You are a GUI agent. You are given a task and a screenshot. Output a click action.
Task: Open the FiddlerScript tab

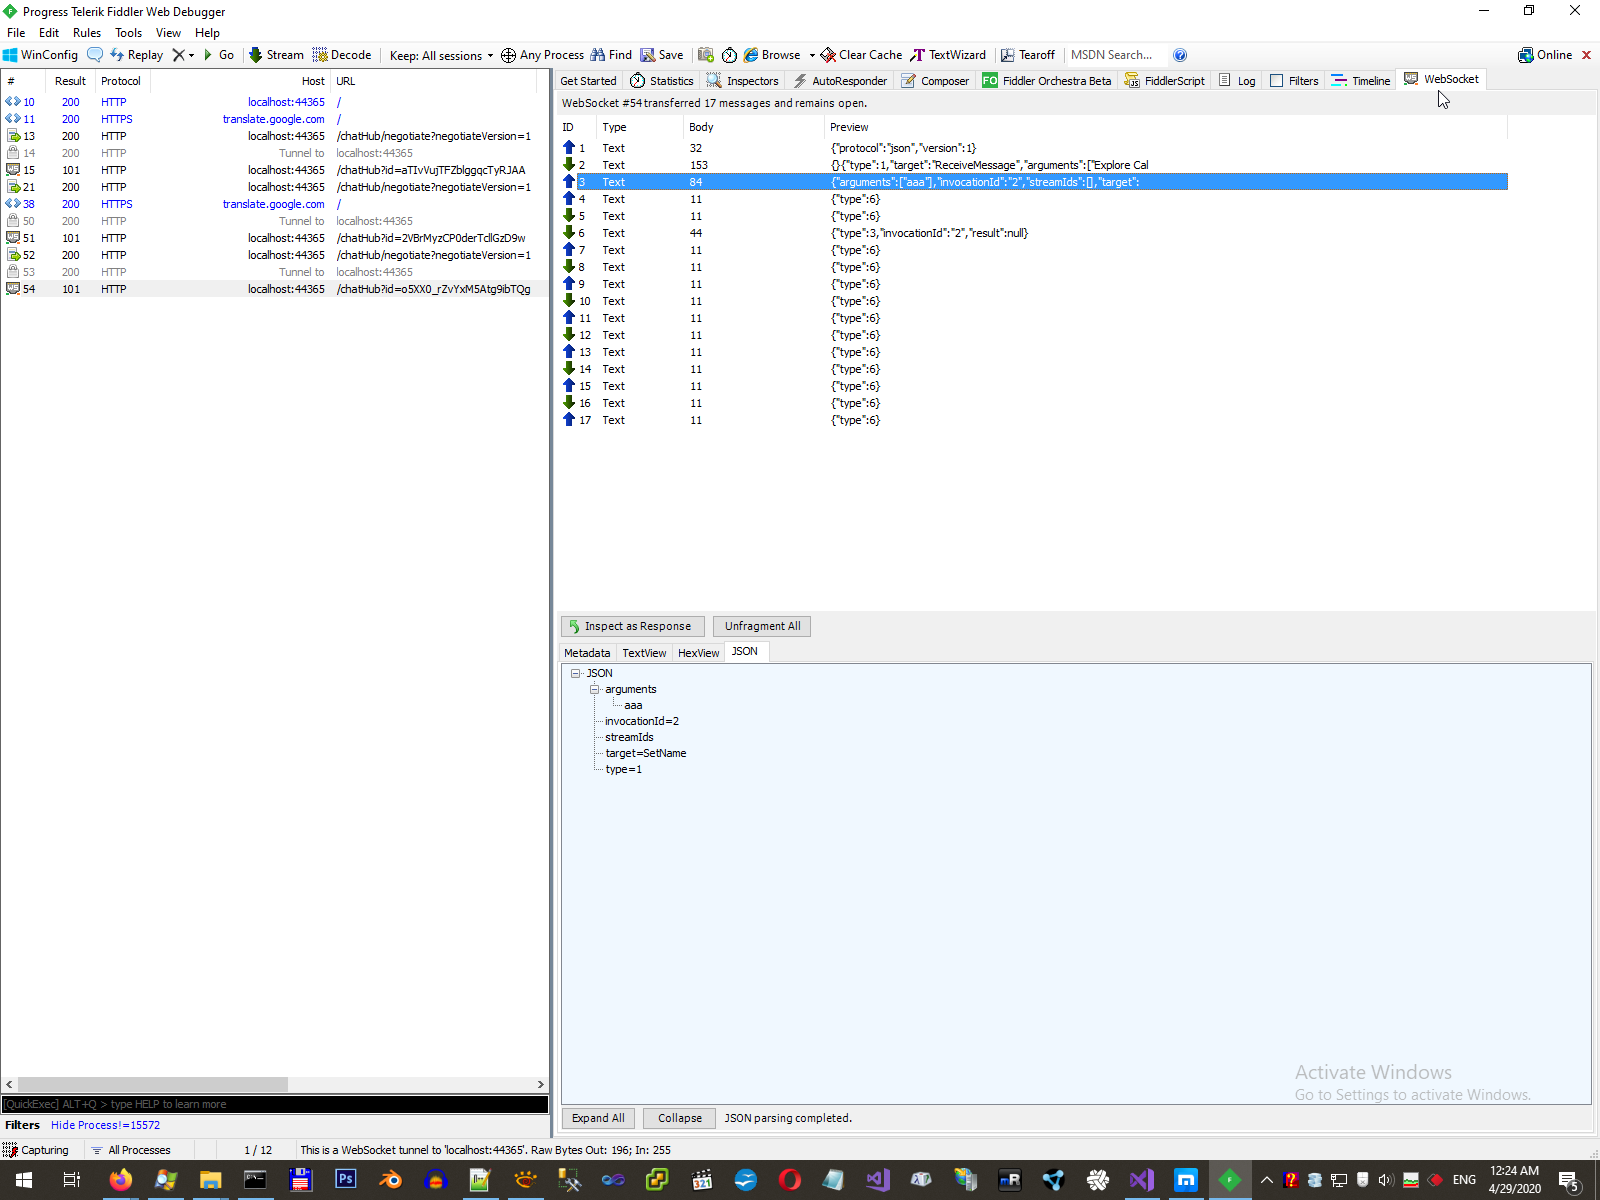1164,81
